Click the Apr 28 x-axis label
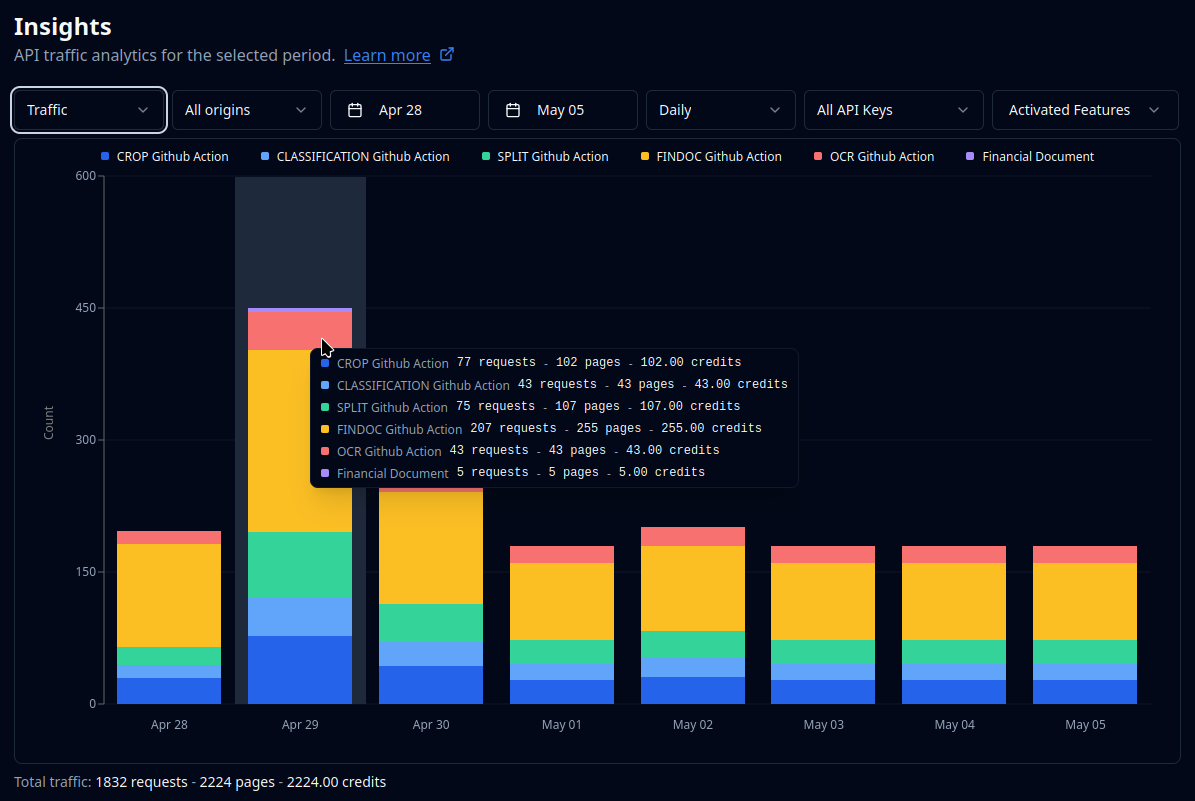The image size is (1195, 801). [169, 725]
